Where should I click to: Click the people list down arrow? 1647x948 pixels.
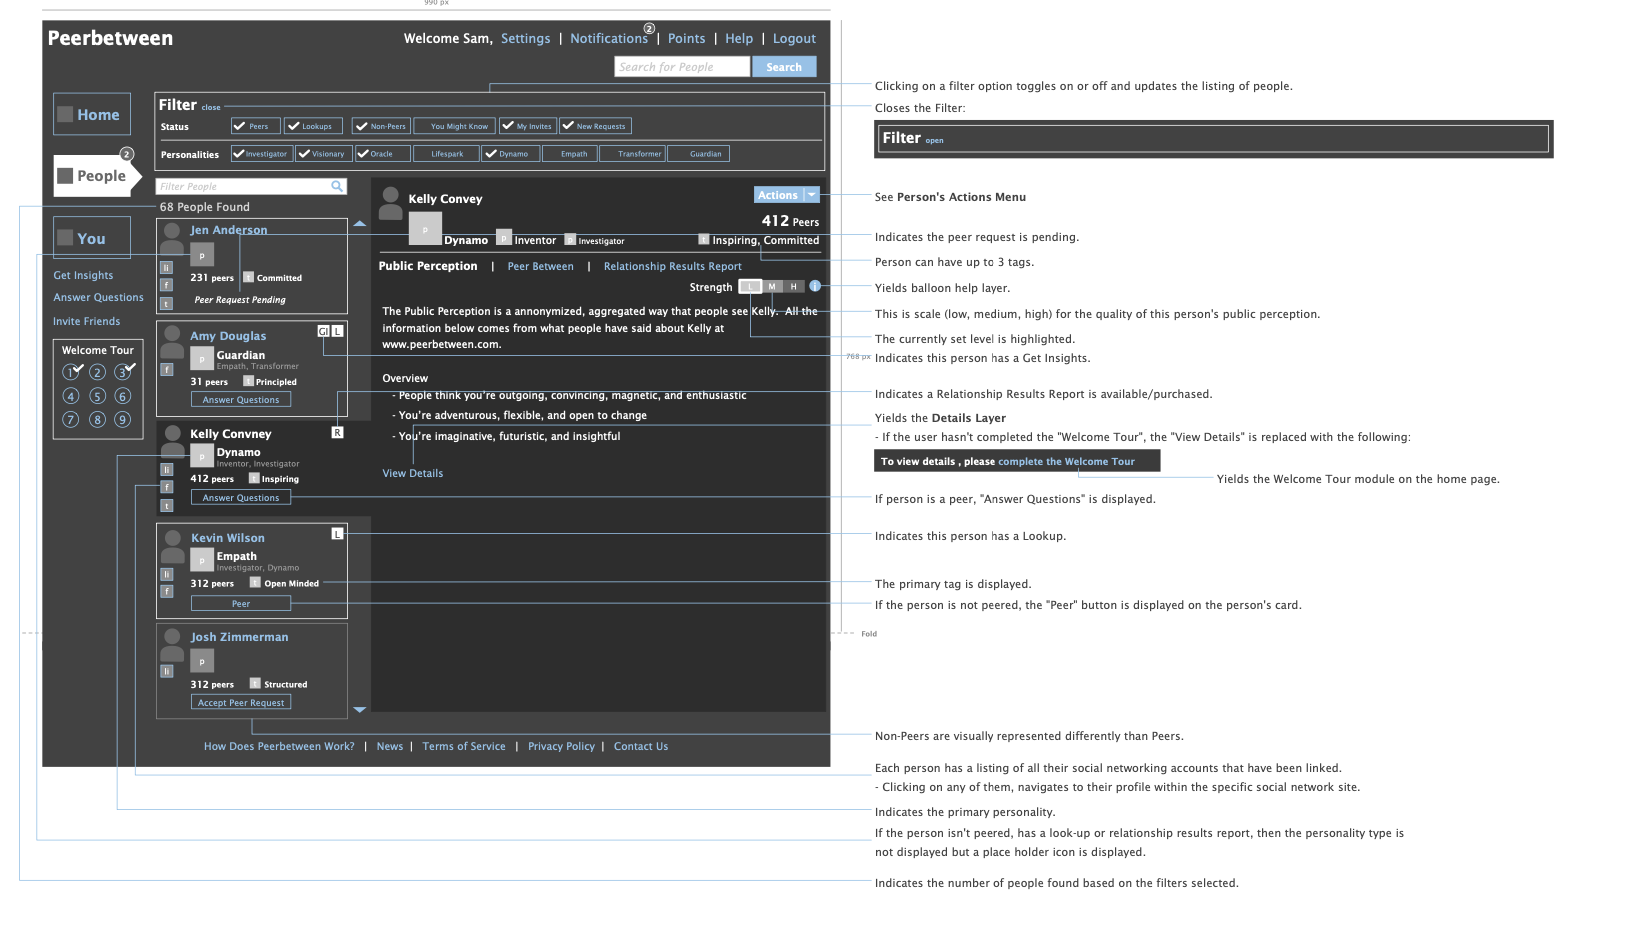360,709
